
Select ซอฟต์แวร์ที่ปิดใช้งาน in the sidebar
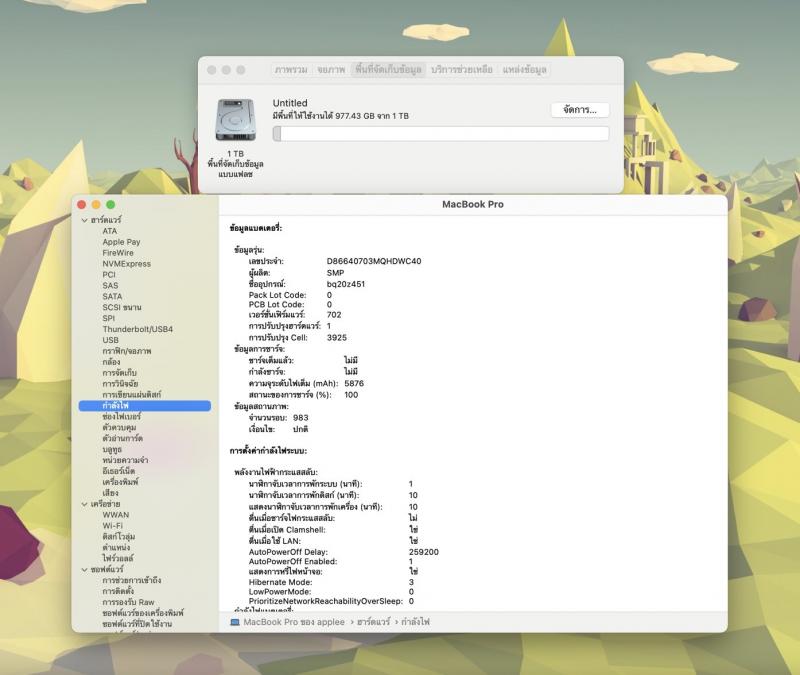click(x=137, y=624)
